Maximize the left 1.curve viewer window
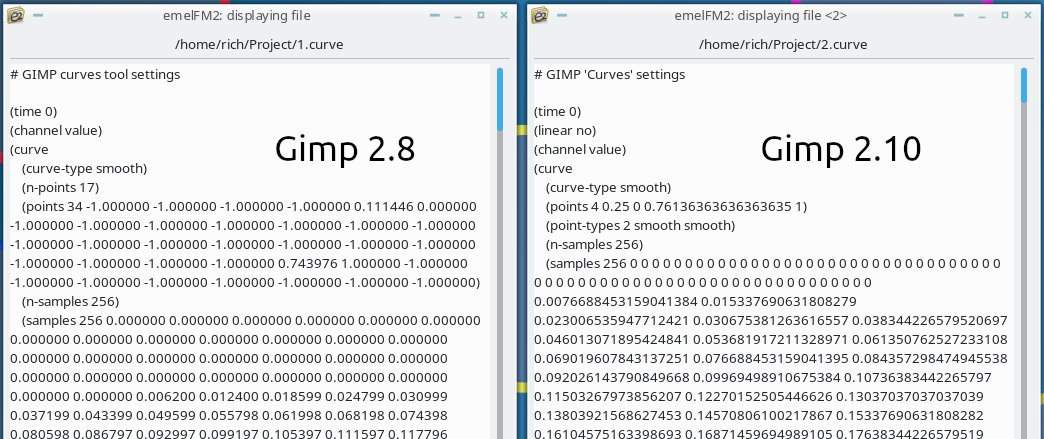The image size is (1044, 439). pyautogui.click(x=481, y=15)
